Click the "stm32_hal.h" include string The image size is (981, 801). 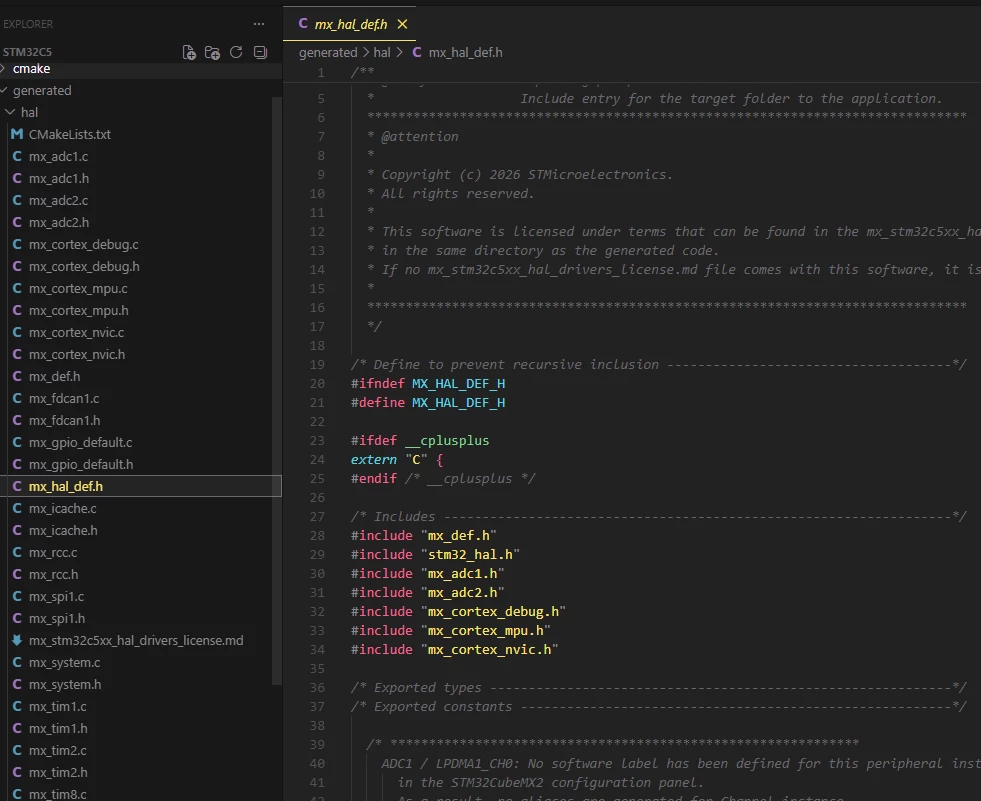[470, 554]
